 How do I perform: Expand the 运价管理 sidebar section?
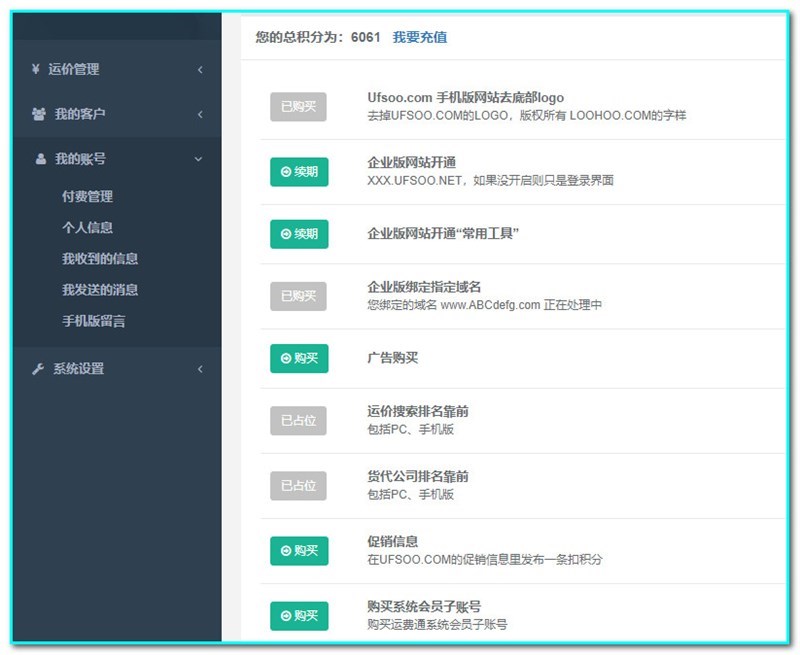[110, 70]
